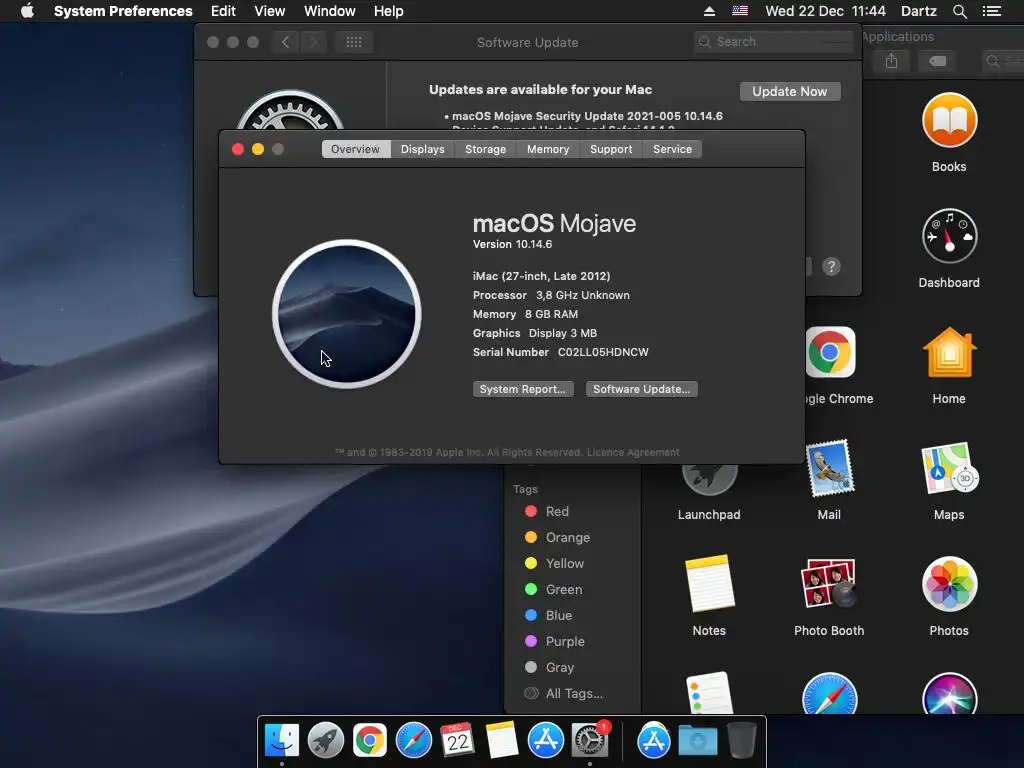The height and width of the screenshot is (768, 1024).
Task: Open Notification Center icon in menu bar
Action: coord(992,11)
